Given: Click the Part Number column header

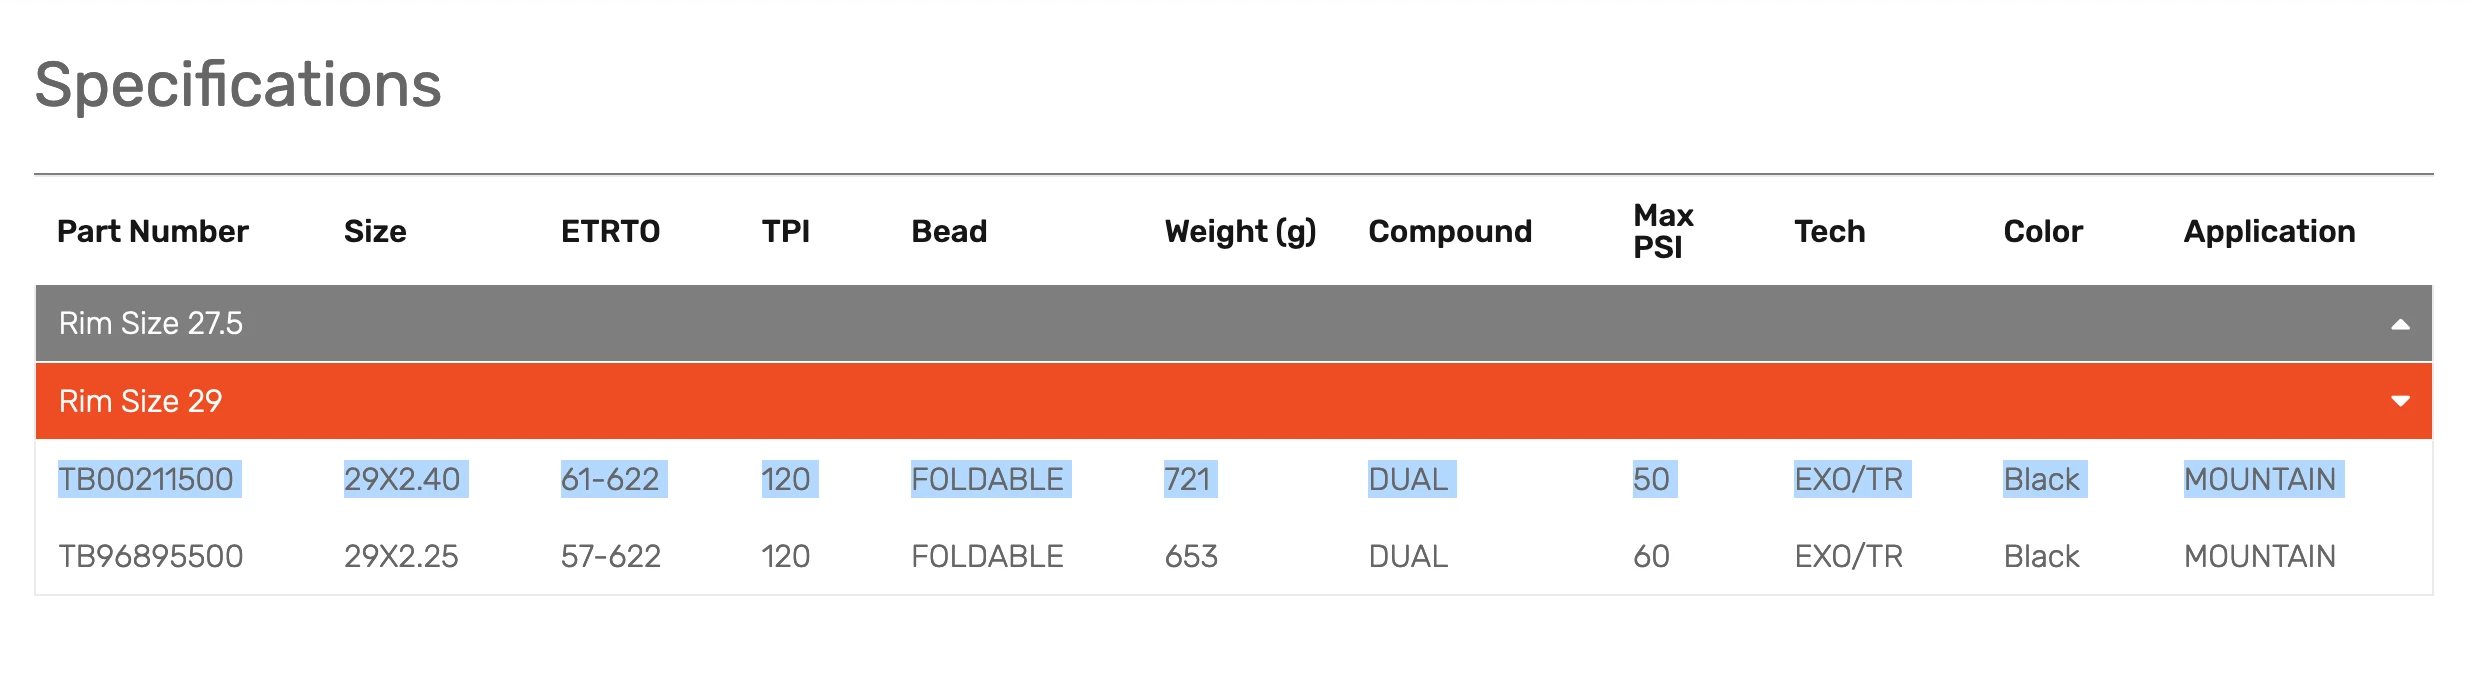Looking at the screenshot, I should (x=152, y=231).
